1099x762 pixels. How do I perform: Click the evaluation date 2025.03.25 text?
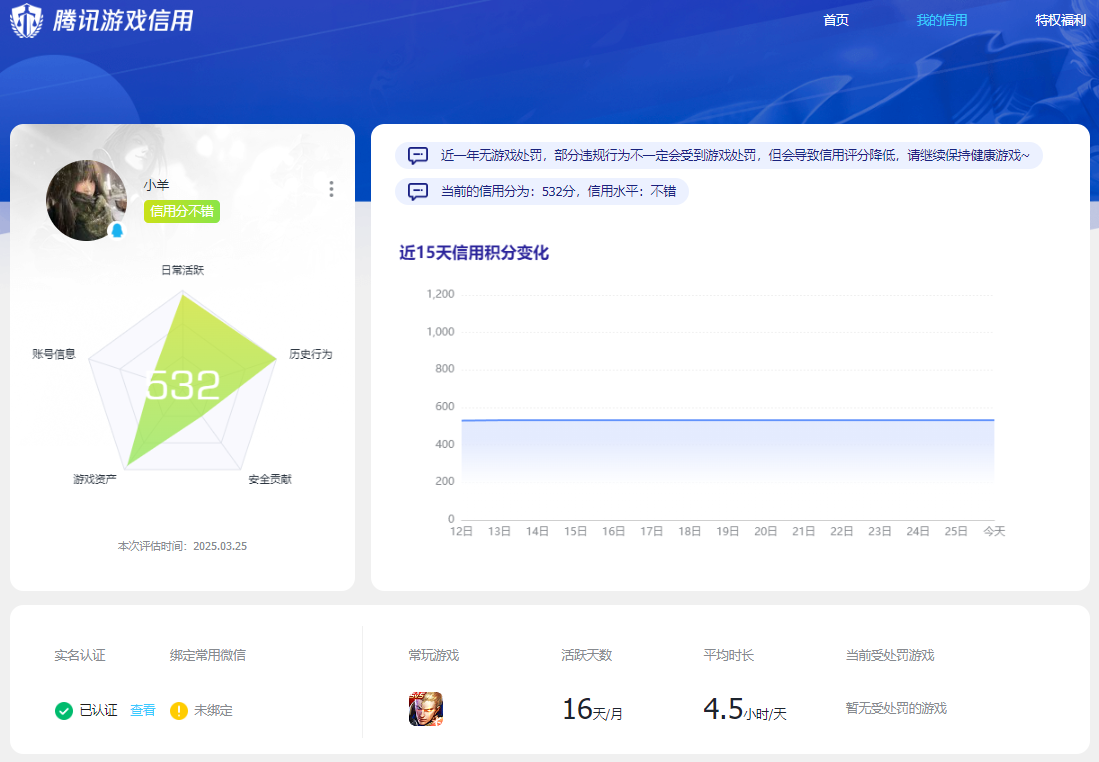(x=220, y=546)
